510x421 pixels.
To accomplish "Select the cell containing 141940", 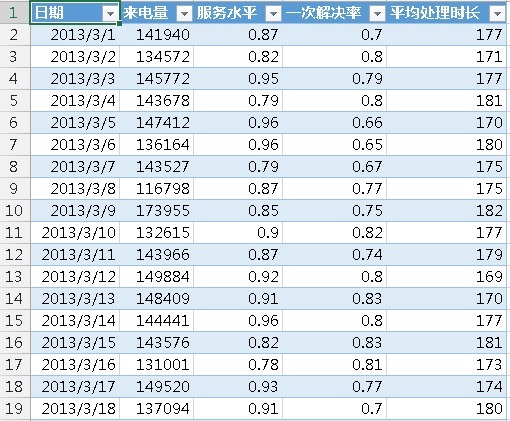I will point(157,35).
